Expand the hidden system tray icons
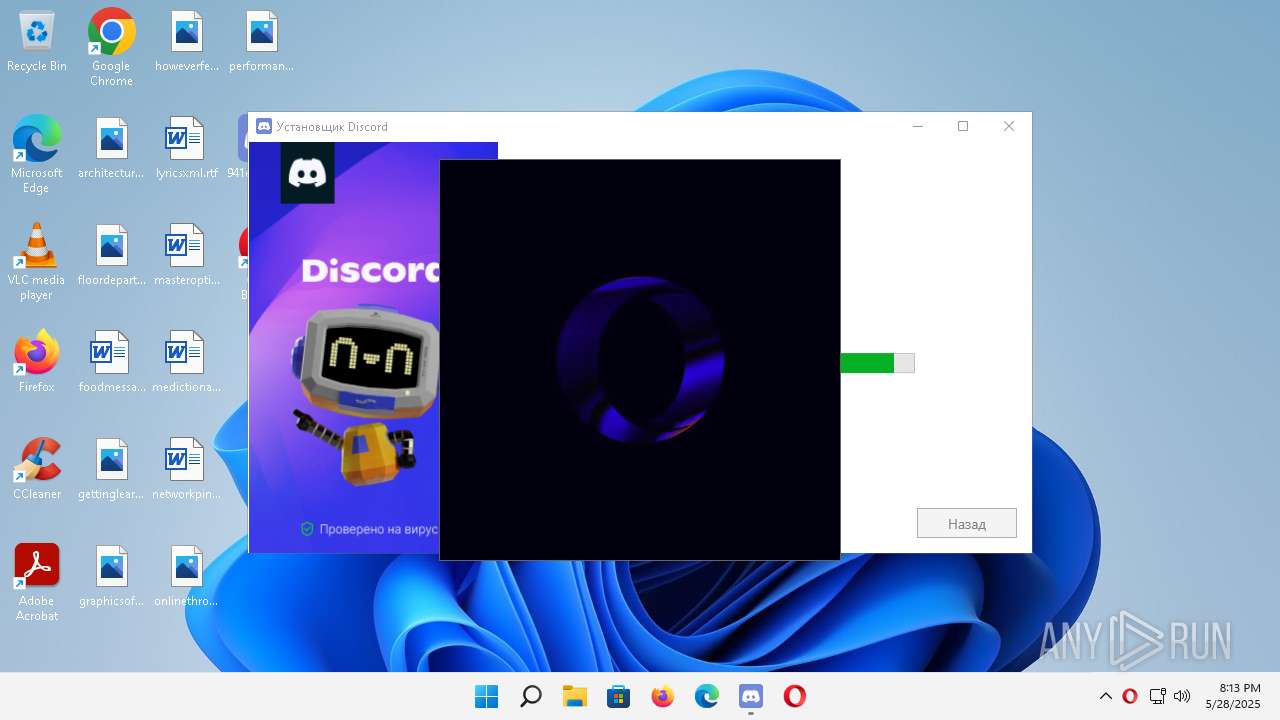Viewport: 1280px width, 720px height. (x=1105, y=696)
